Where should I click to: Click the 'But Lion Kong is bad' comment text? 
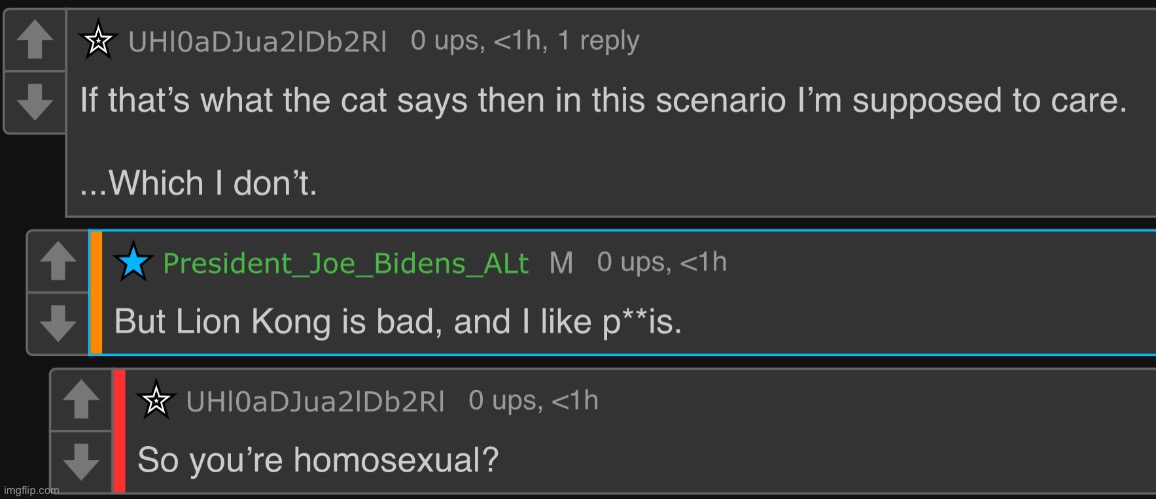click(x=398, y=323)
